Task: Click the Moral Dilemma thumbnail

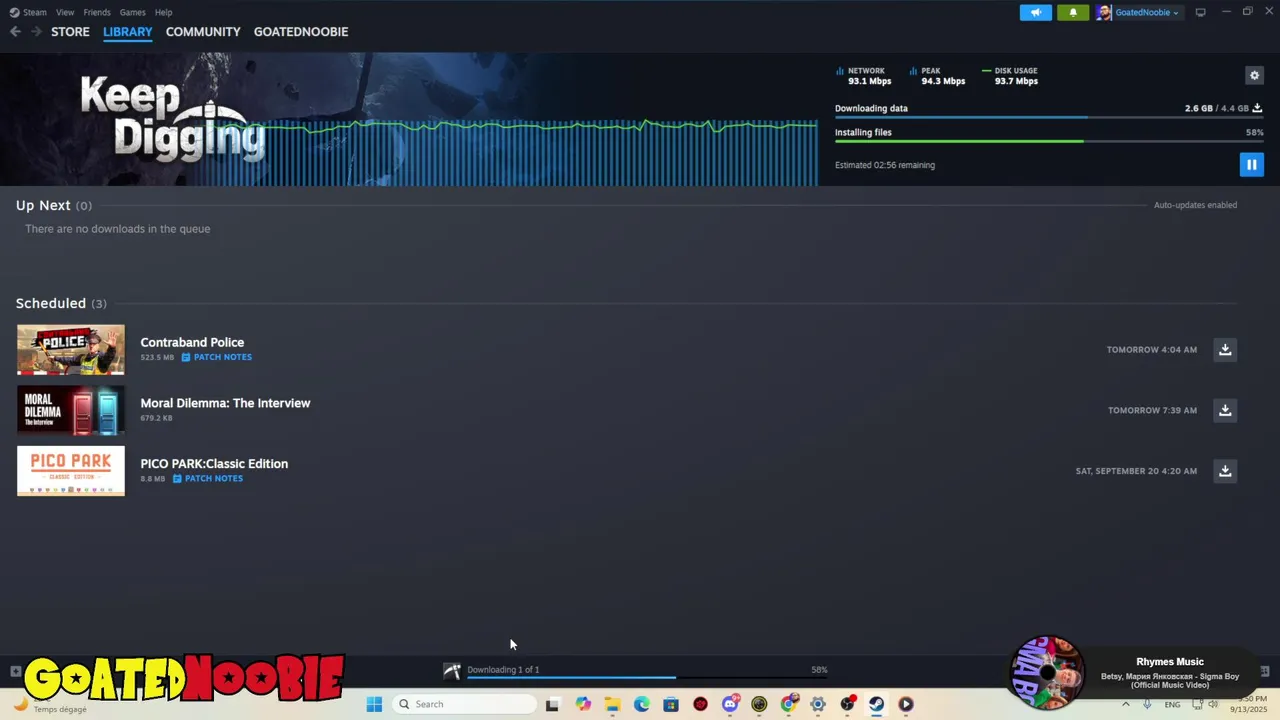Action: pyautogui.click(x=71, y=410)
